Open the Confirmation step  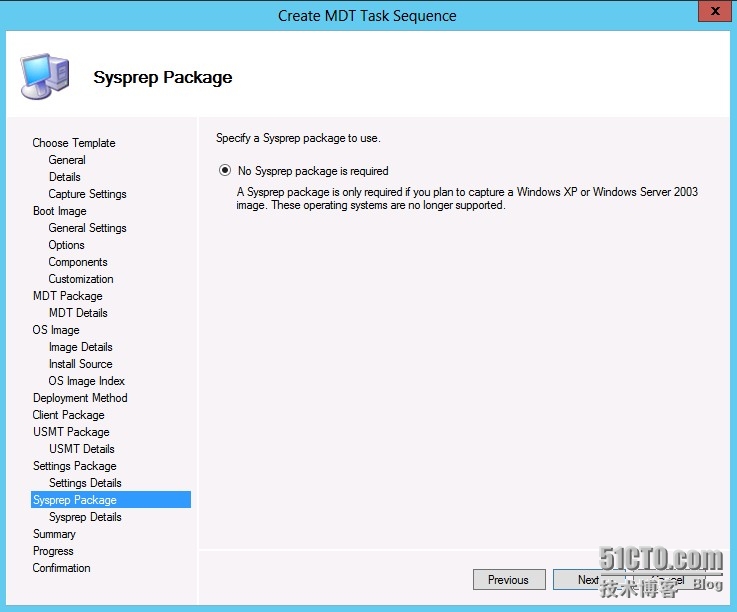coord(61,568)
